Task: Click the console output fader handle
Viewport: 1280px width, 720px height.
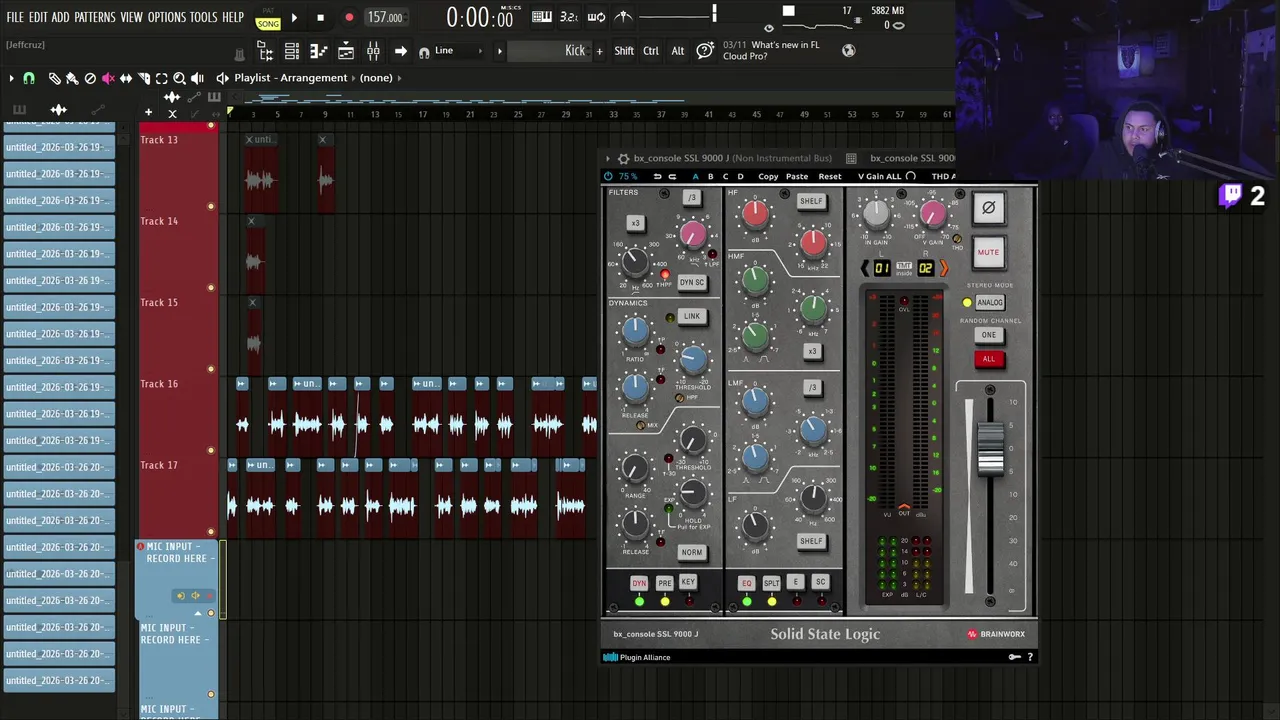Action: click(x=990, y=448)
